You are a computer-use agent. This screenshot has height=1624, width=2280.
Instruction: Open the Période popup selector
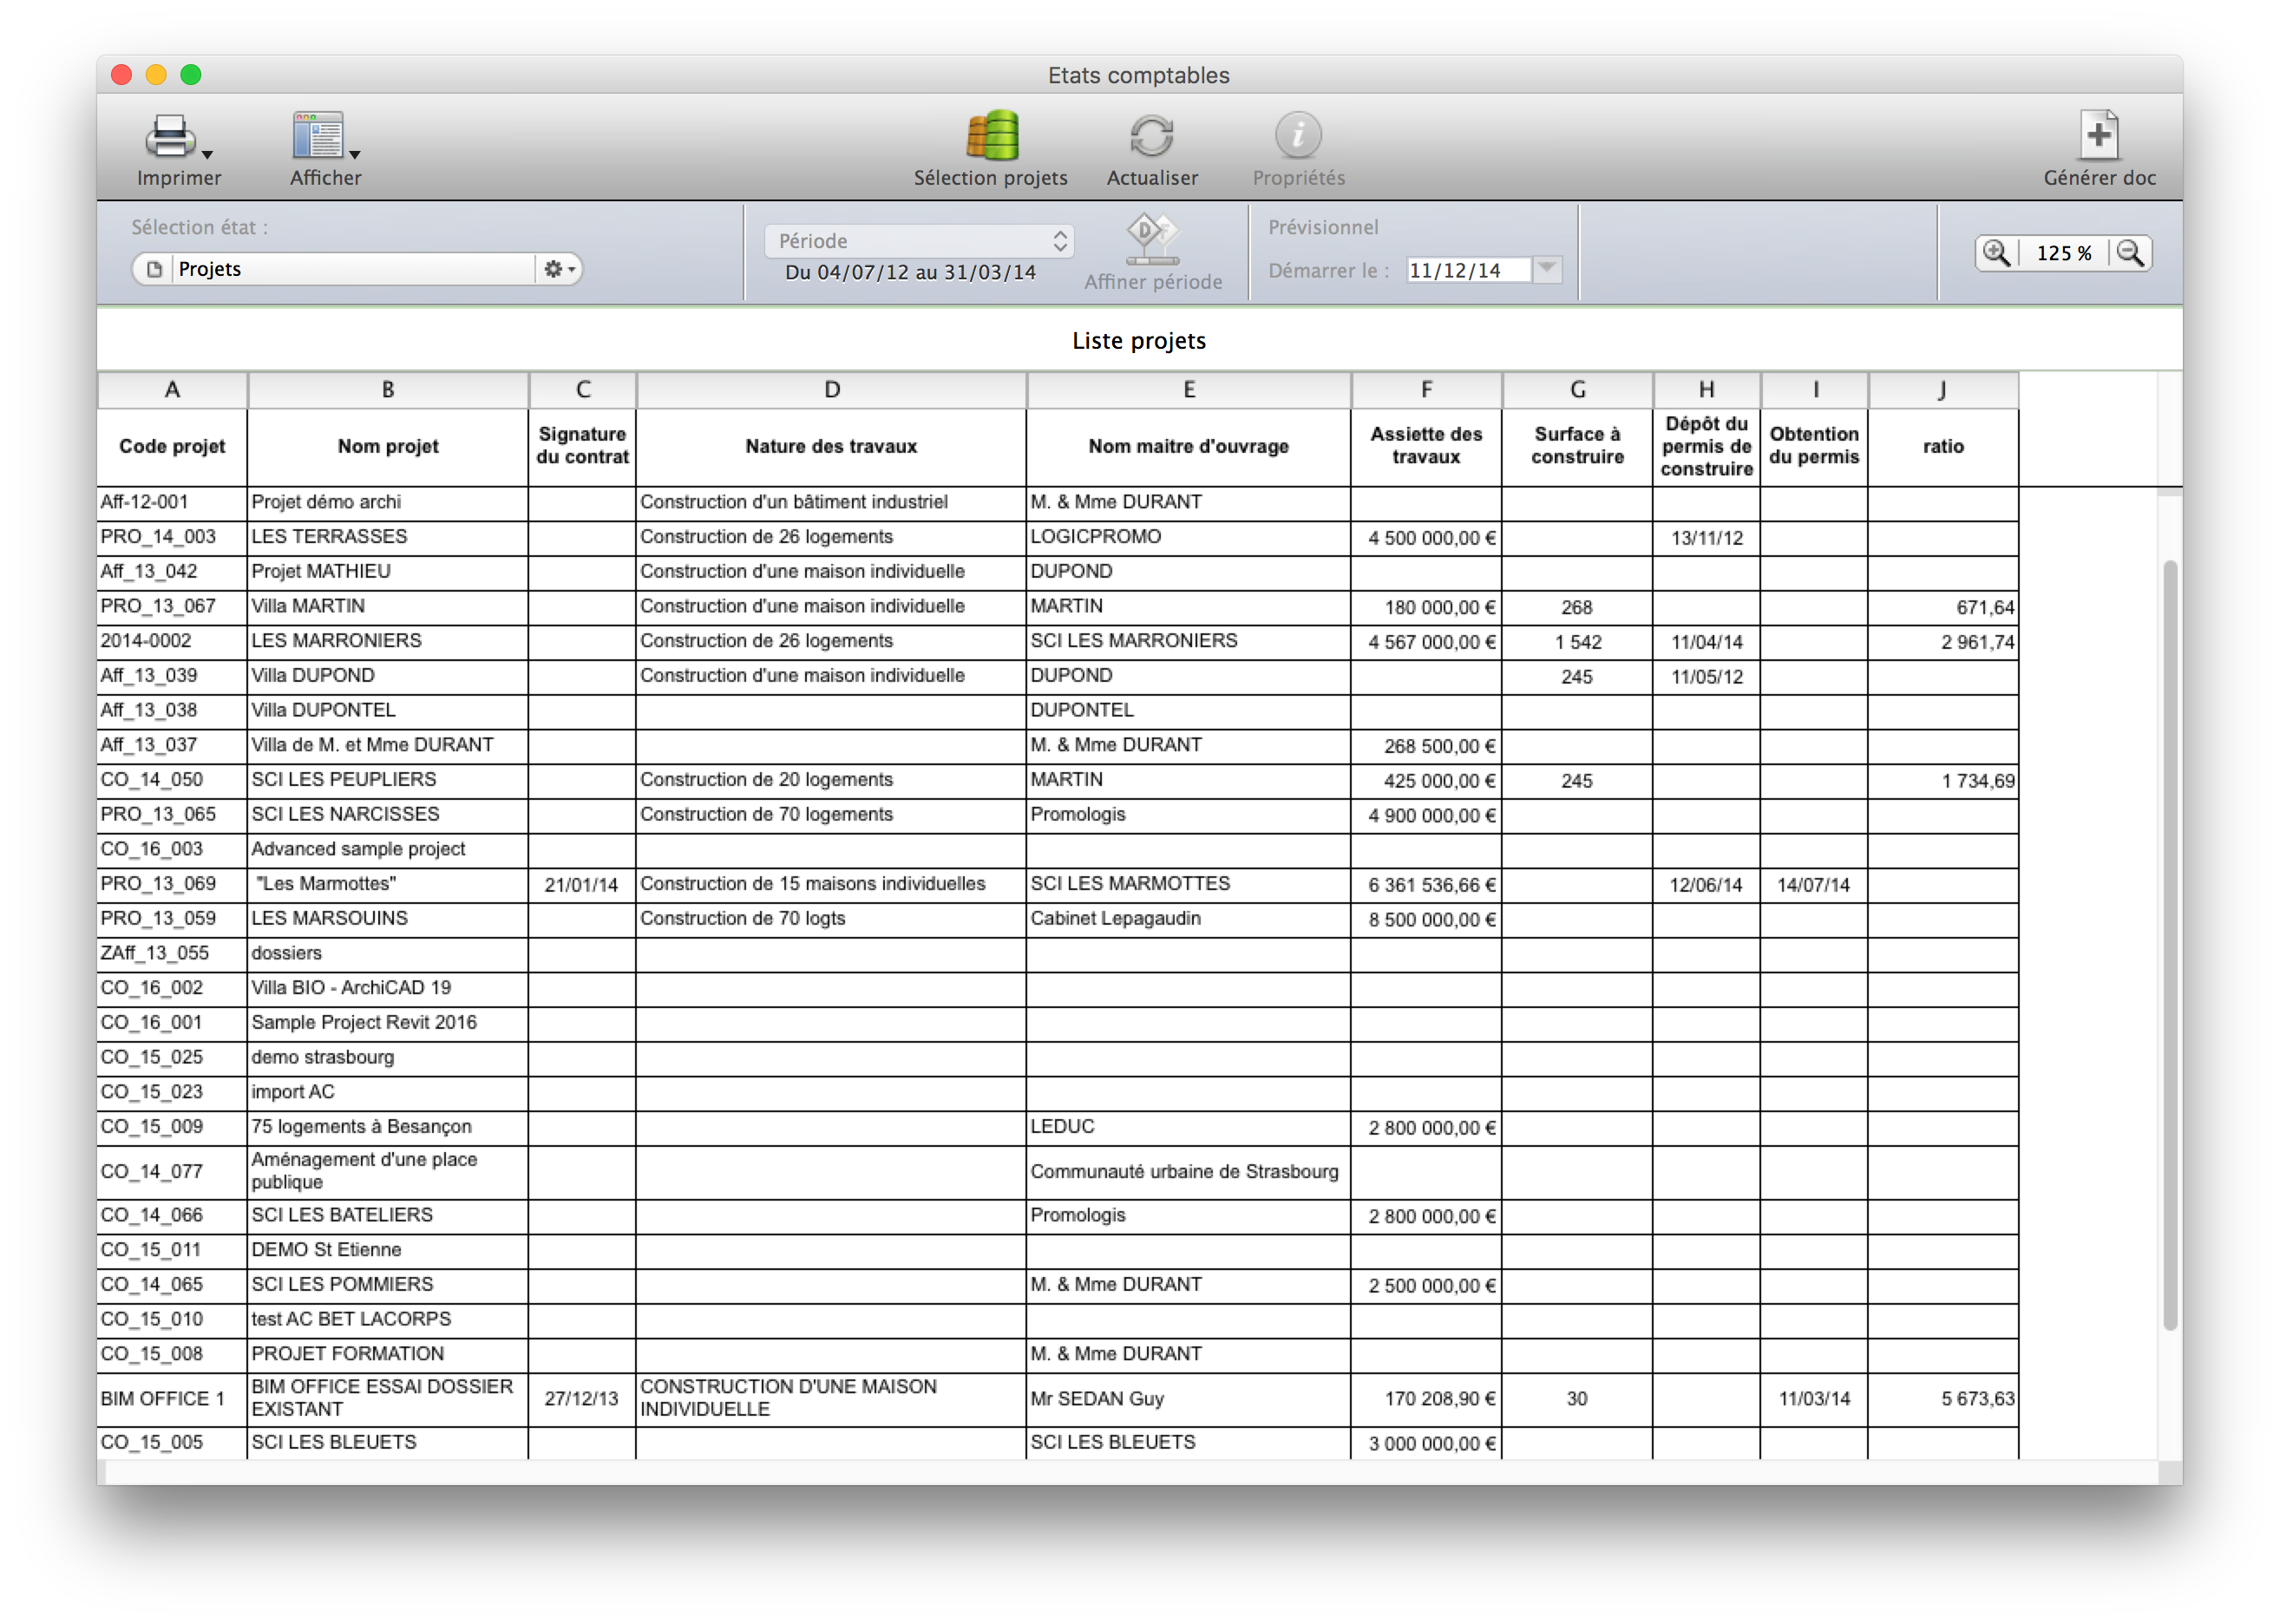(x=919, y=241)
